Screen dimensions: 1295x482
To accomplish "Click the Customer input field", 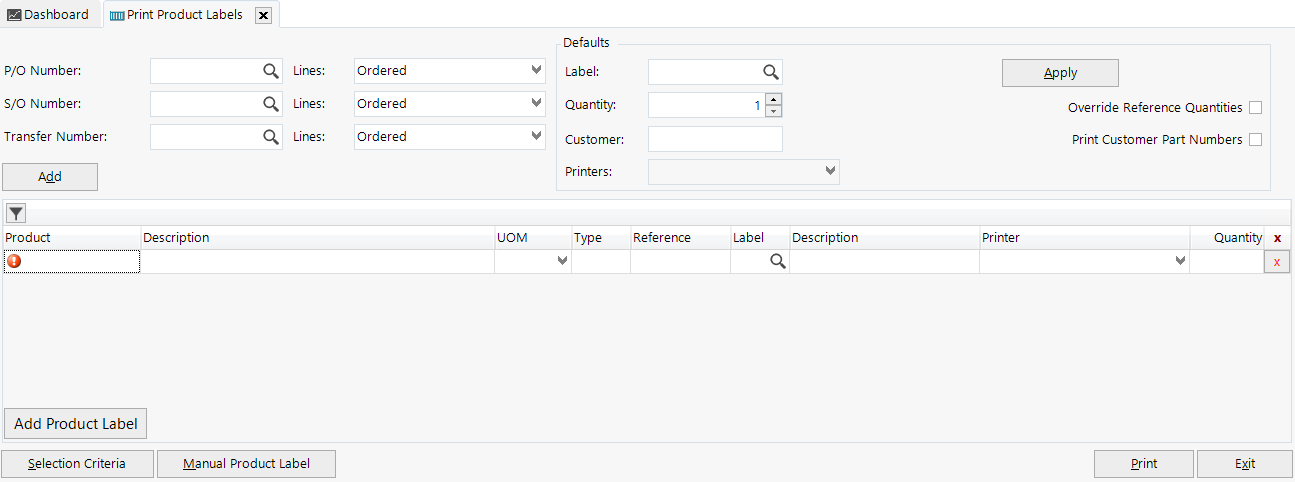I will (x=715, y=139).
